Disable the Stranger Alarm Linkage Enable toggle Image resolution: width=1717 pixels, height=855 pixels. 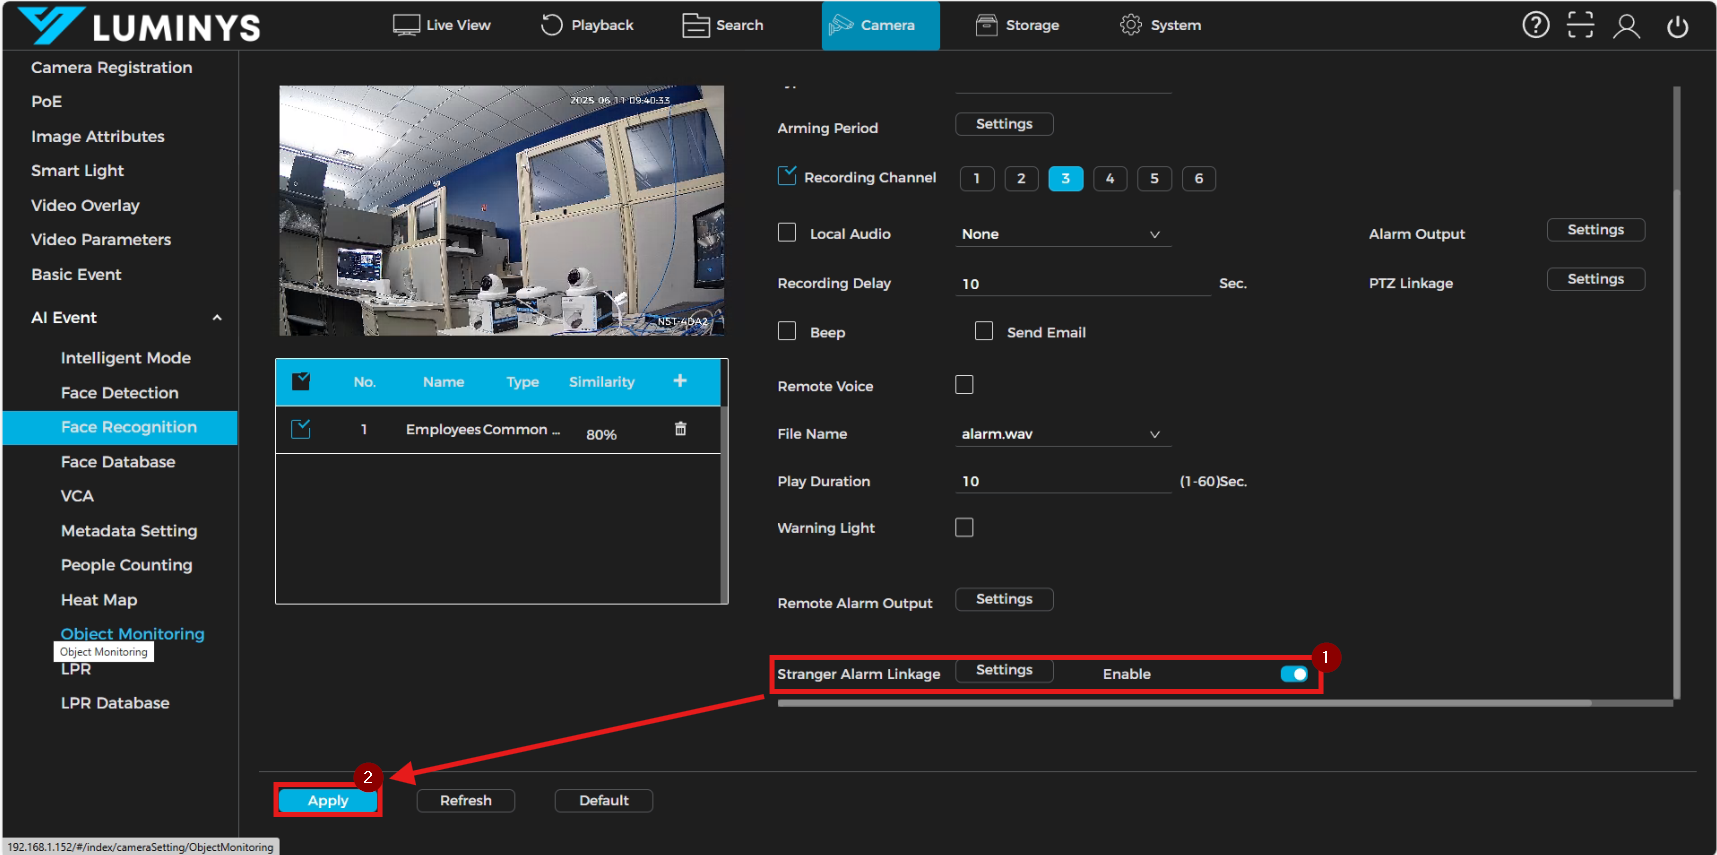(x=1293, y=674)
